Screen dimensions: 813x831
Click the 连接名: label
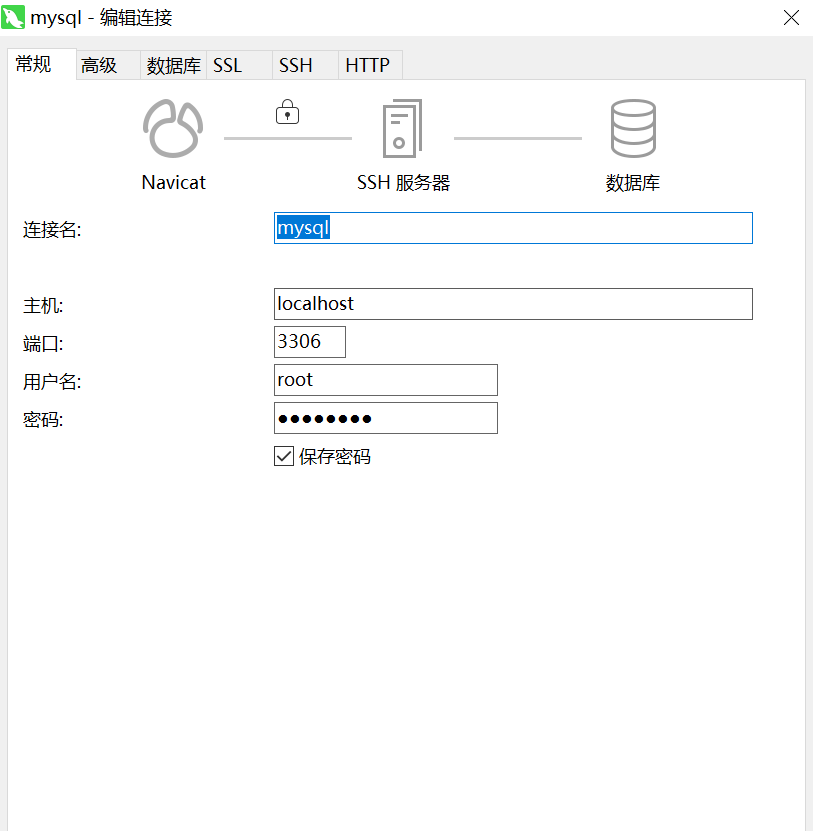tap(52, 230)
